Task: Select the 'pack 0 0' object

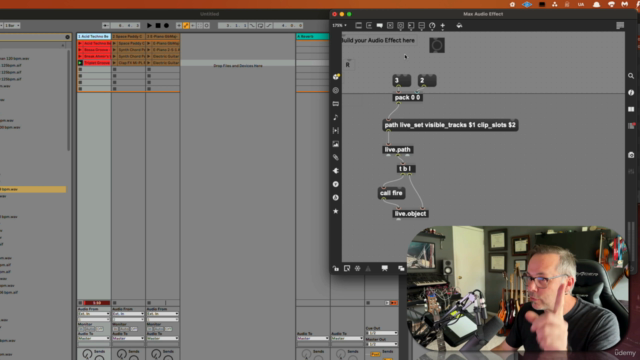Action: [x=407, y=98]
